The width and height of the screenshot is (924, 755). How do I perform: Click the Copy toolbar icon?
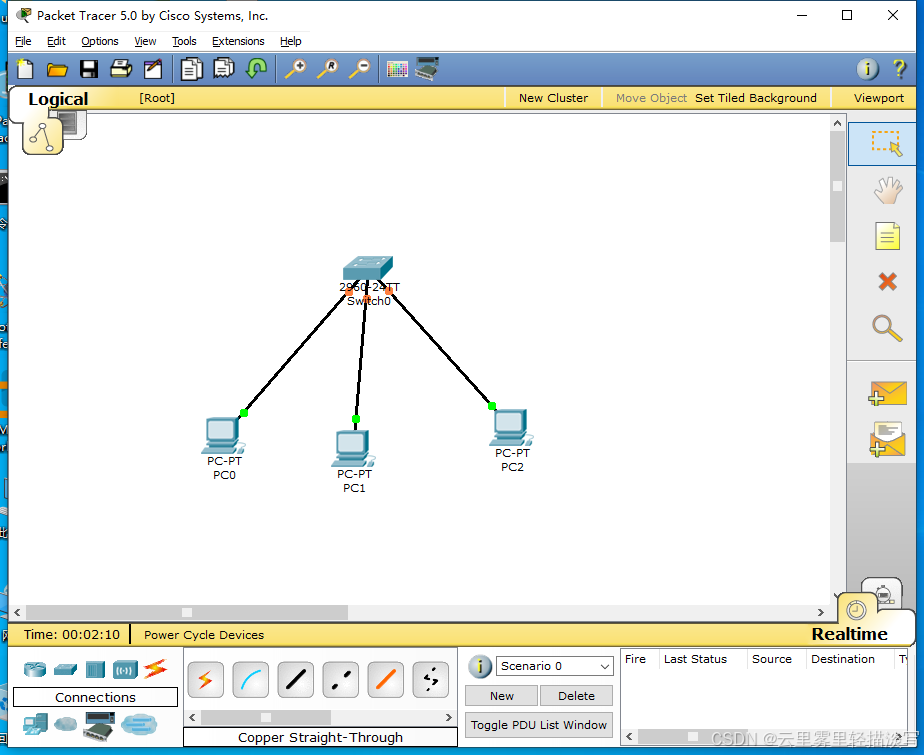[192, 69]
